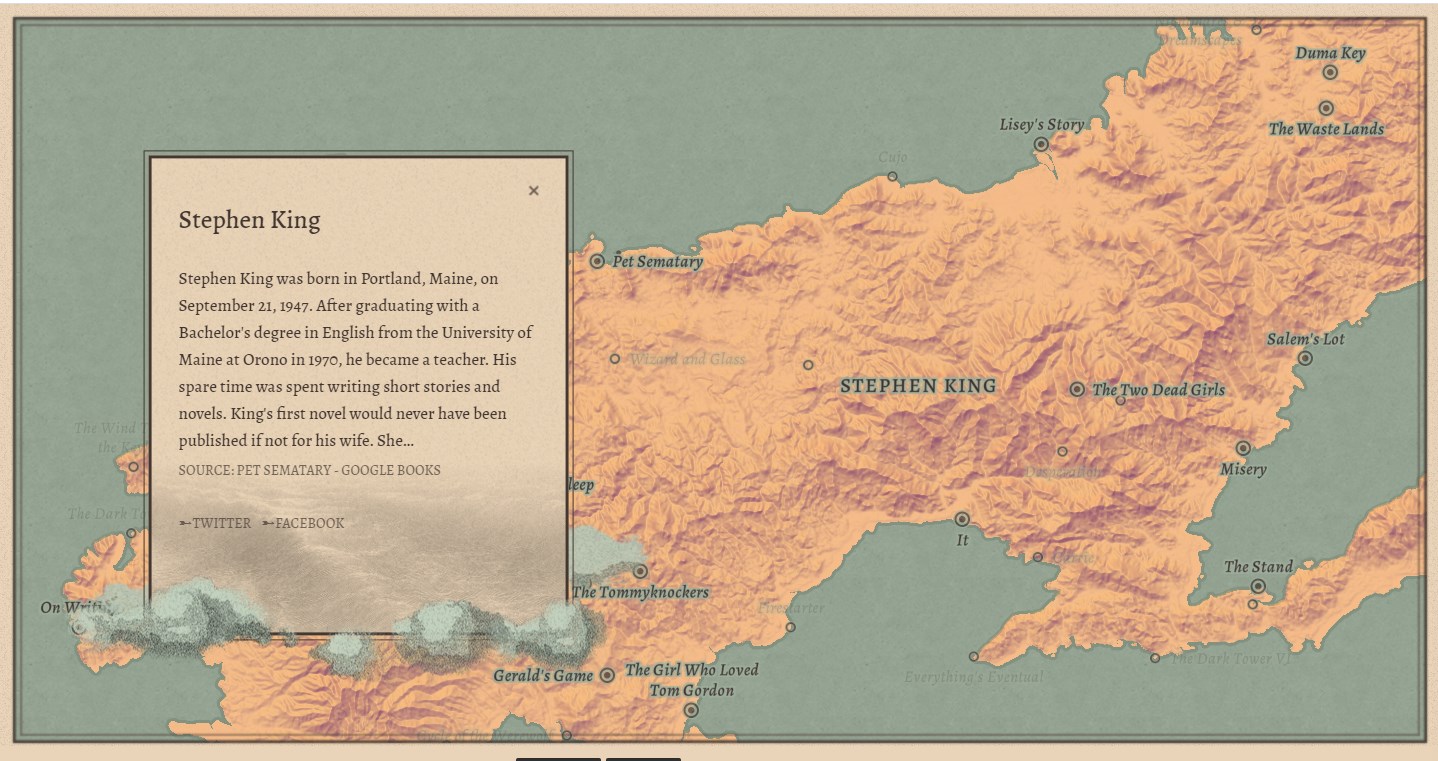Click The Girl Who Loved Tom Gordon marker
This screenshot has width=1438, height=761.
(691, 710)
